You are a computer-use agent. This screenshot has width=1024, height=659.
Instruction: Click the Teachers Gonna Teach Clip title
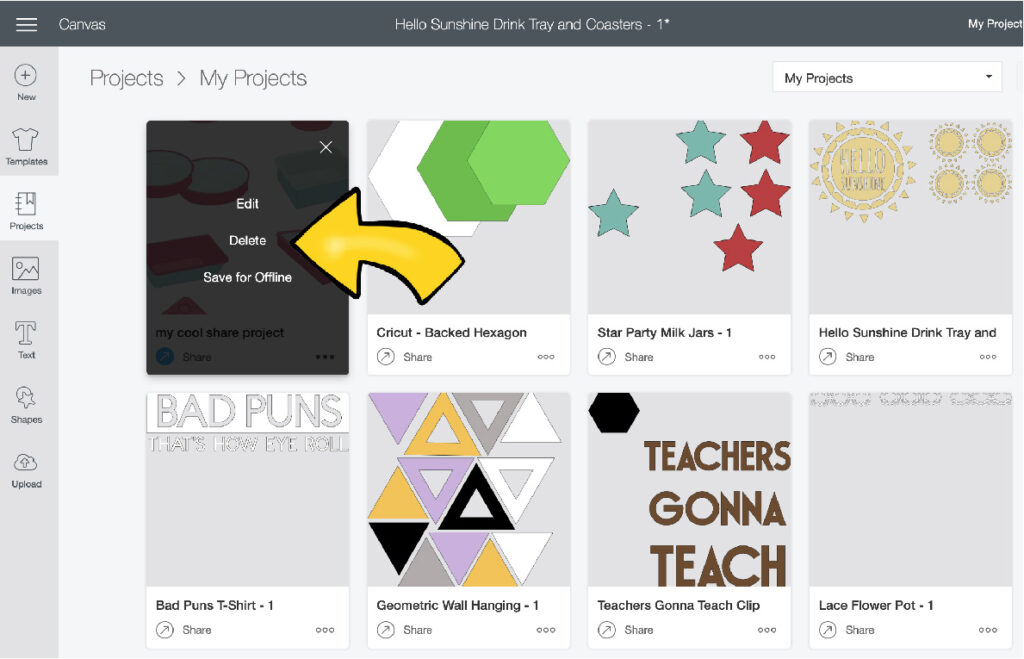[x=679, y=605]
